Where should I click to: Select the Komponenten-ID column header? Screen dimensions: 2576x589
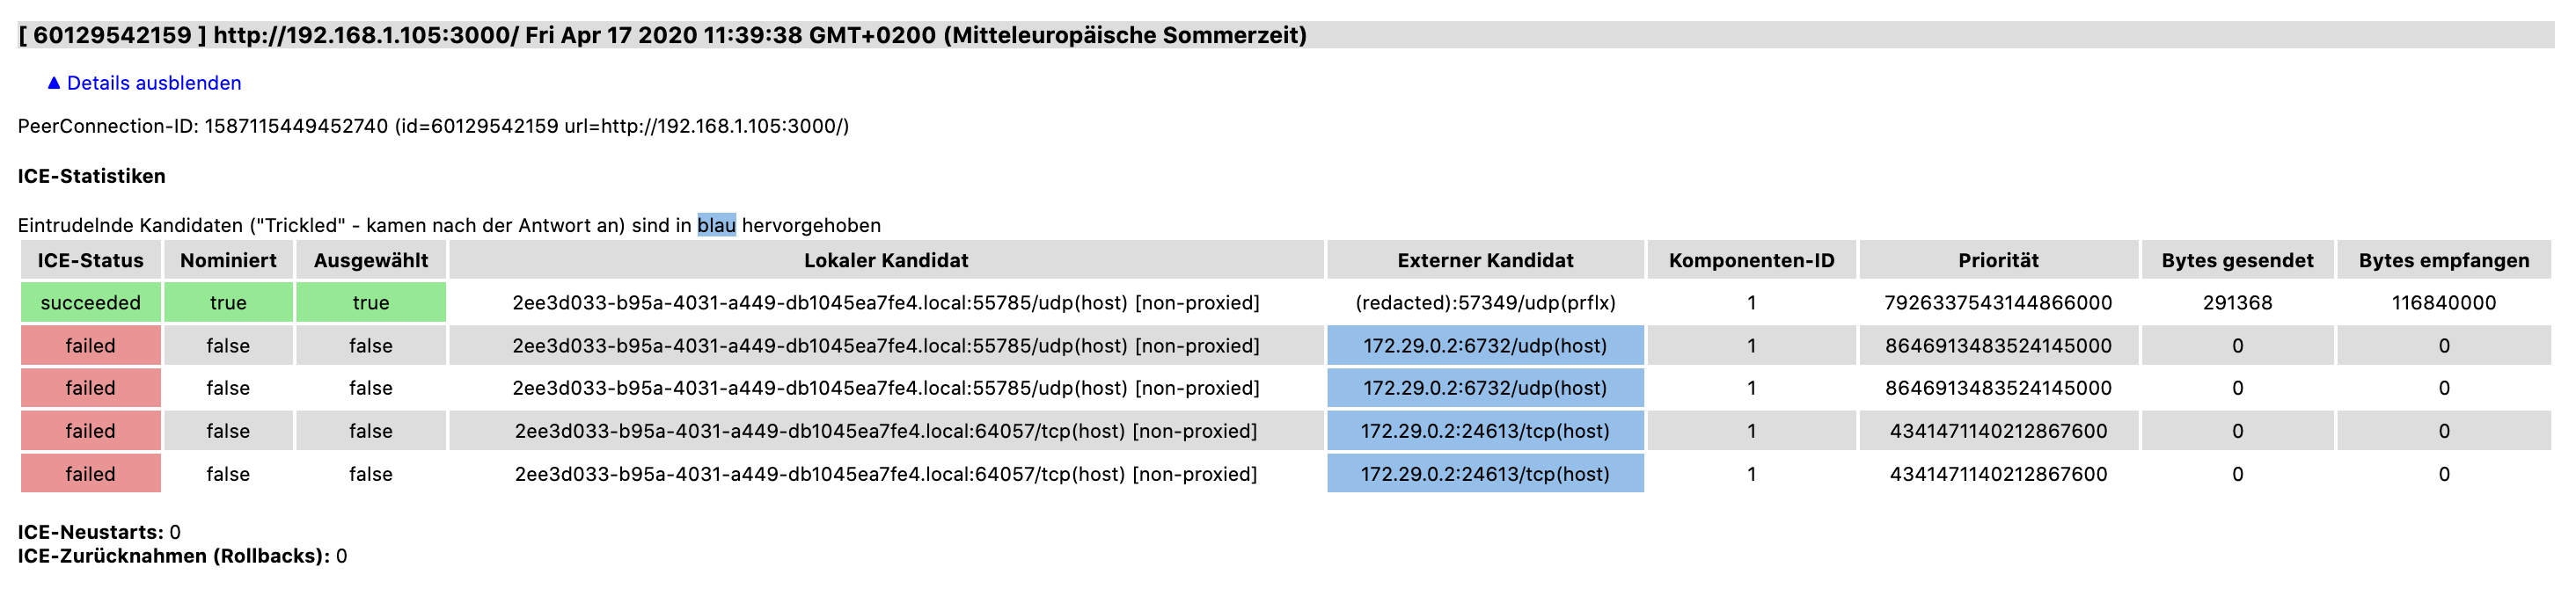(1752, 260)
